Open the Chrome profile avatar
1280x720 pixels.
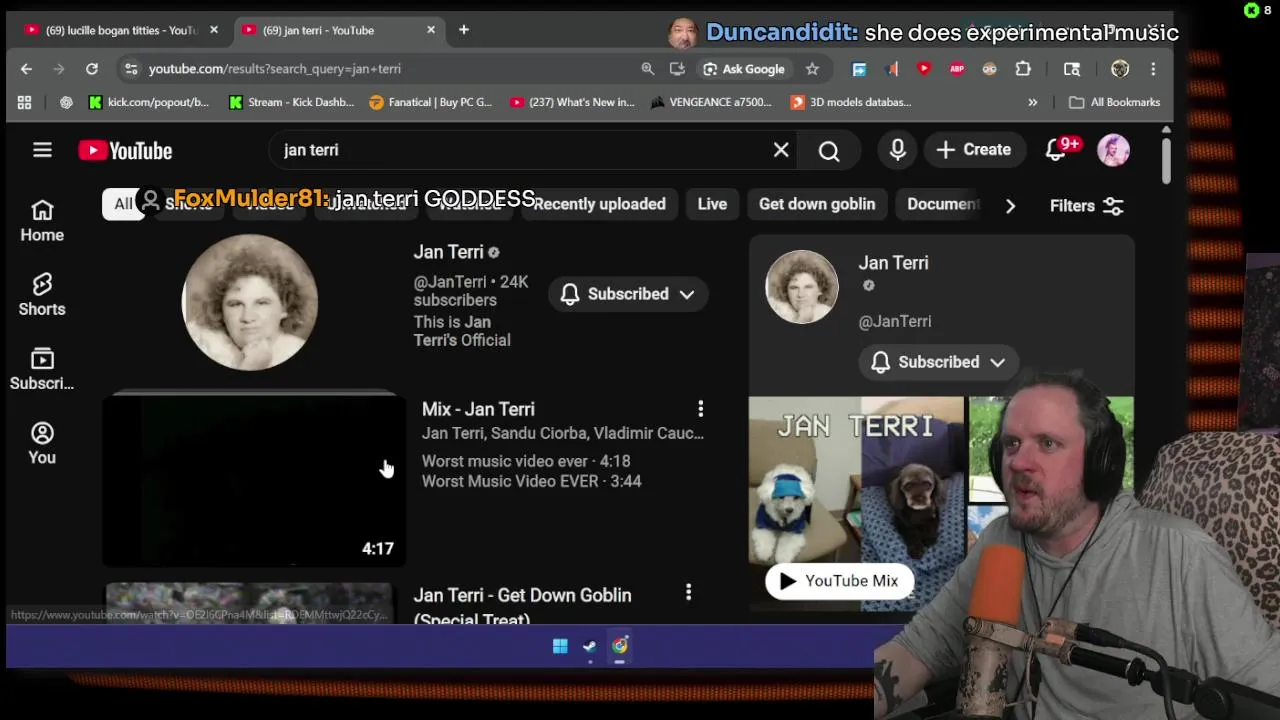(x=1120, y=69)
